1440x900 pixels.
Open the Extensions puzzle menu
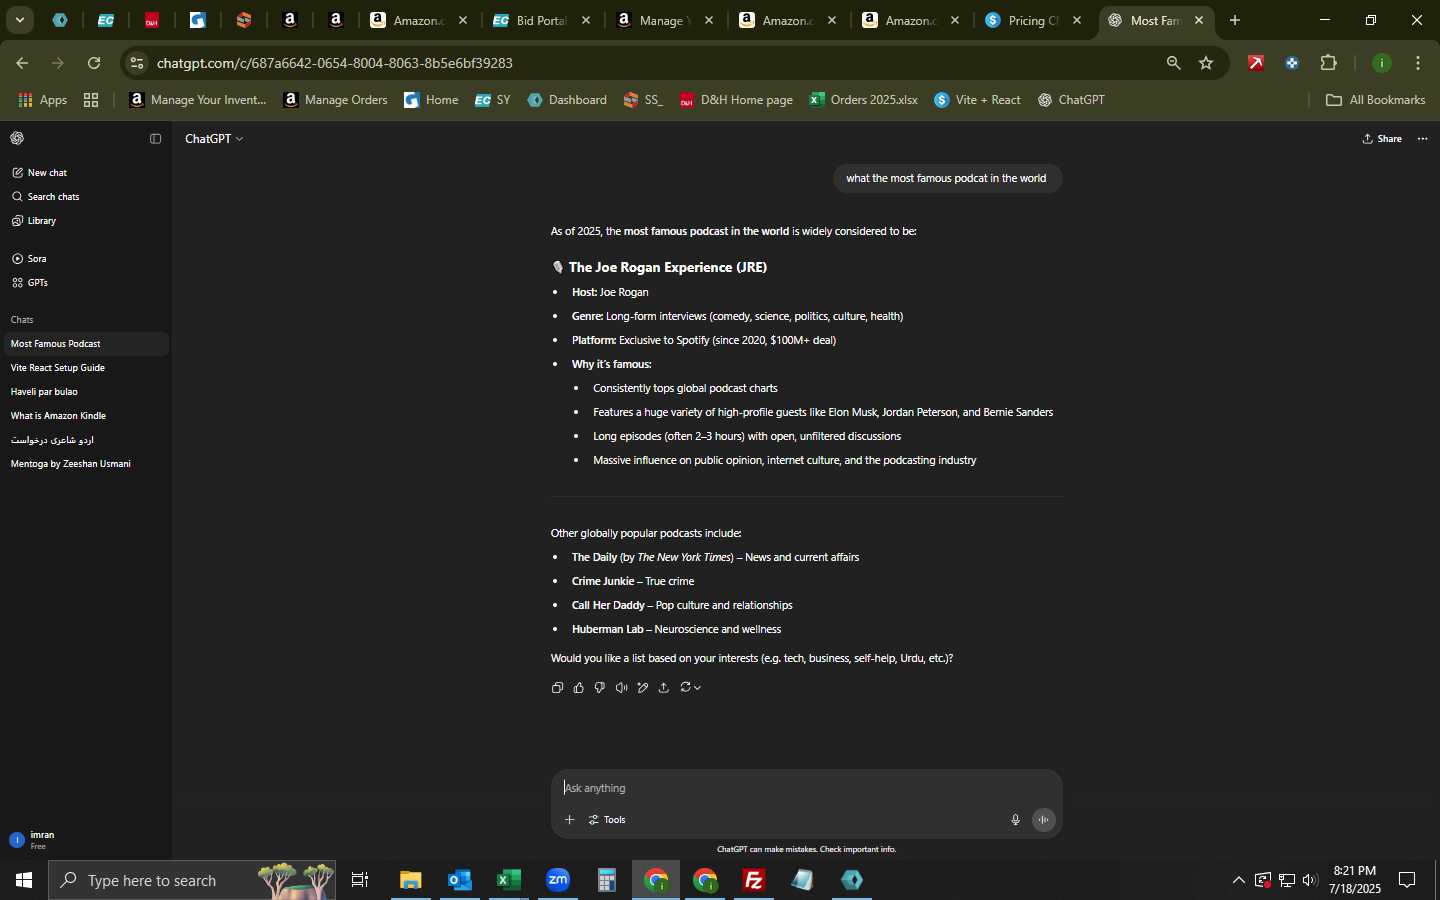tap(1329, 63)
